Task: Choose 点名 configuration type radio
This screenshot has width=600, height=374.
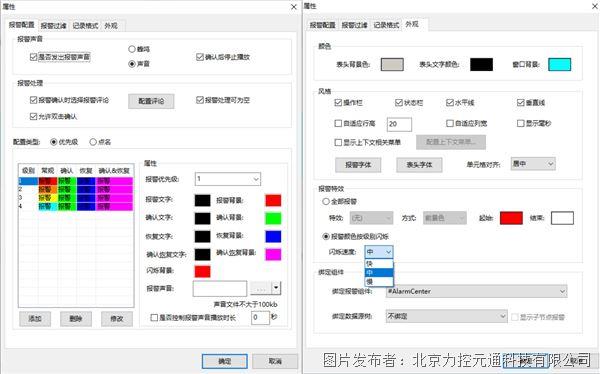Action: coord(93,142)
